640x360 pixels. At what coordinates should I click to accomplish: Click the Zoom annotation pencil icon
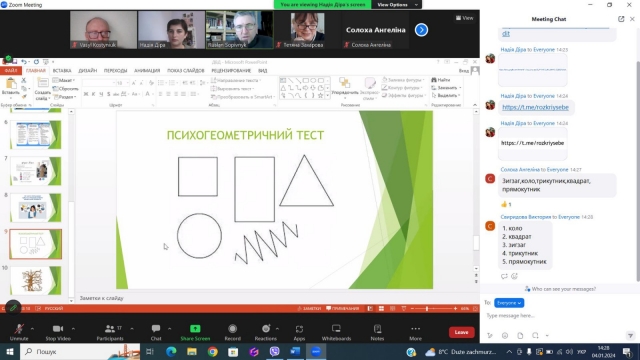pyautogui.click(x=13, y=308)
